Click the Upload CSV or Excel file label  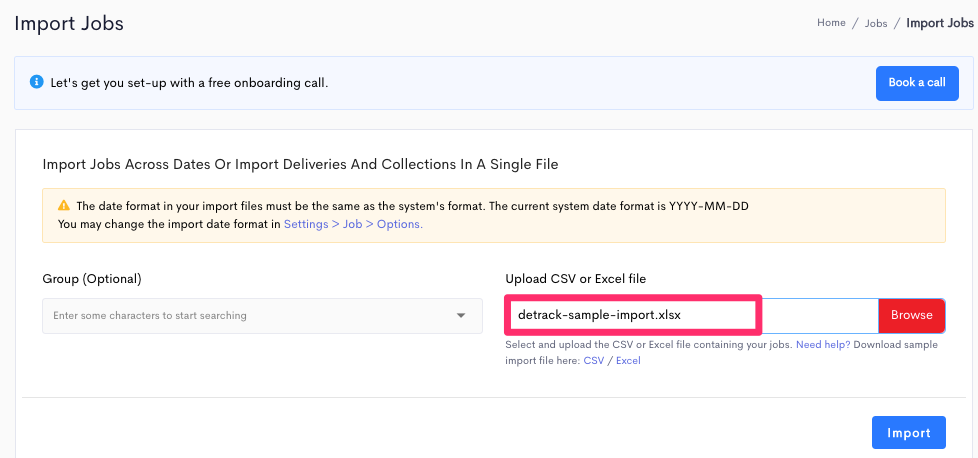click(576, 279)
